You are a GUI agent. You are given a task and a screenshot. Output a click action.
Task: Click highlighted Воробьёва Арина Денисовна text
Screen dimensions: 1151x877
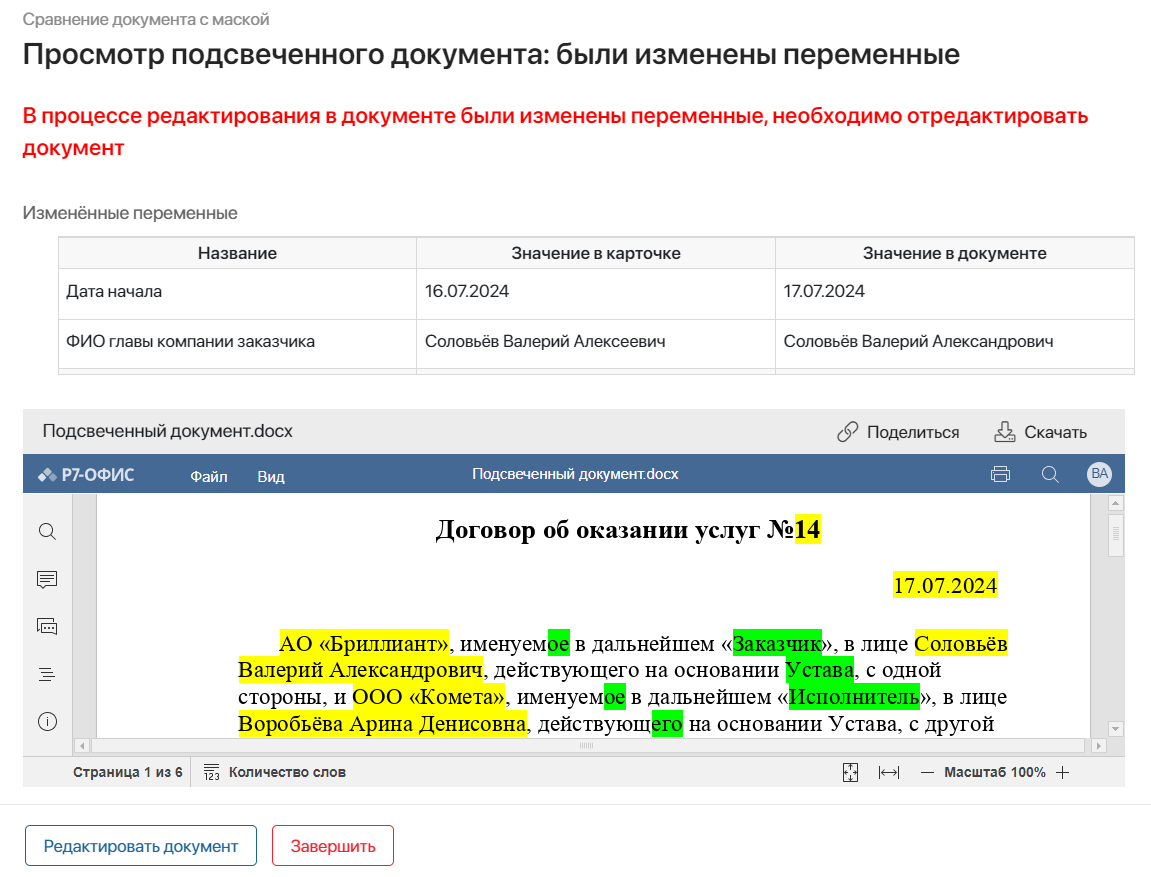pyautogui.click(x=382, y=724)
